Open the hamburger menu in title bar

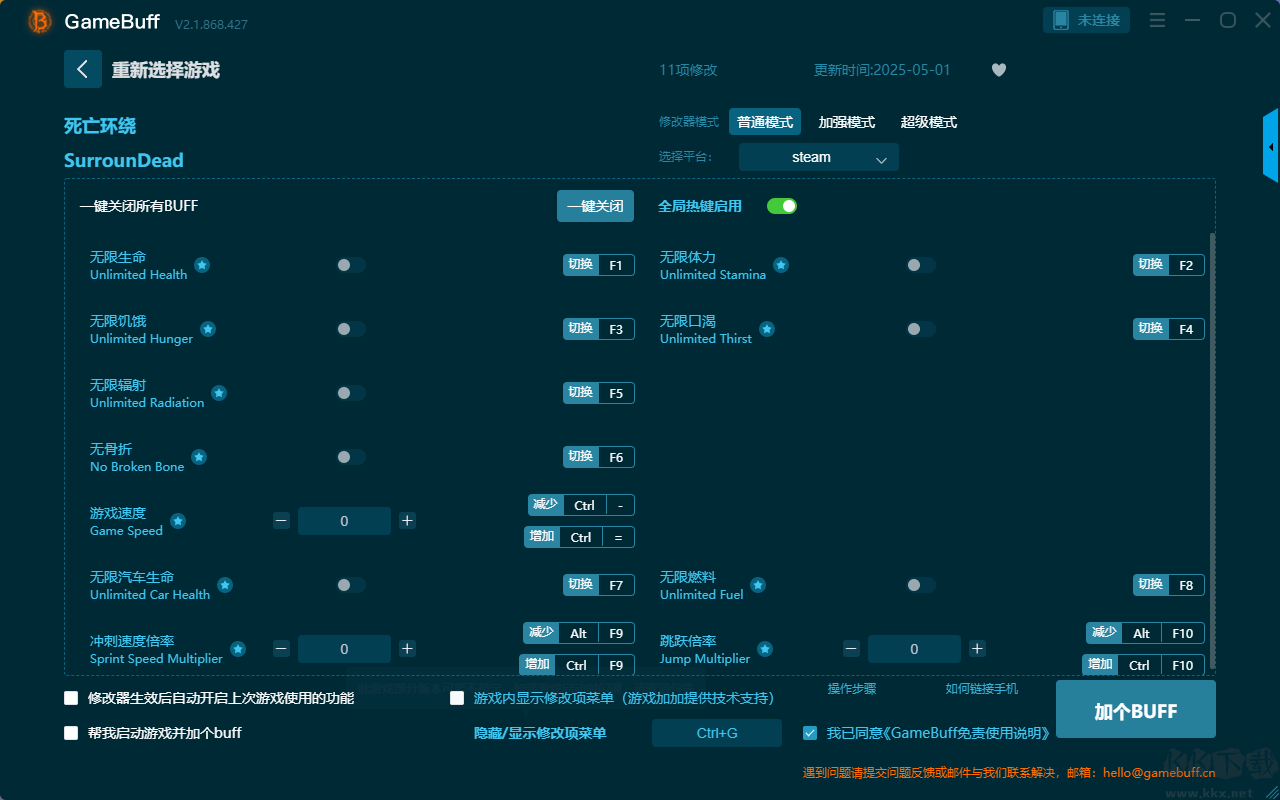[x=1157, y=20]
